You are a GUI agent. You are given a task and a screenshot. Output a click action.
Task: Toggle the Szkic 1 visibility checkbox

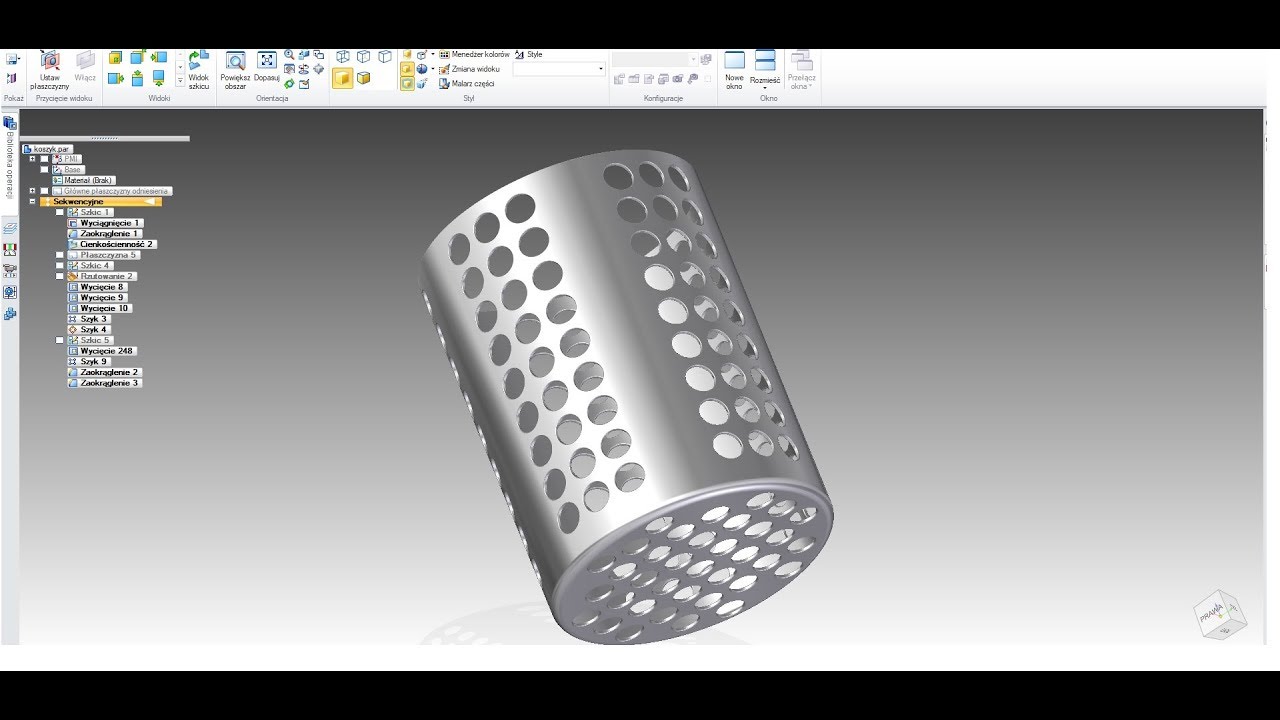tap(60, 212)
